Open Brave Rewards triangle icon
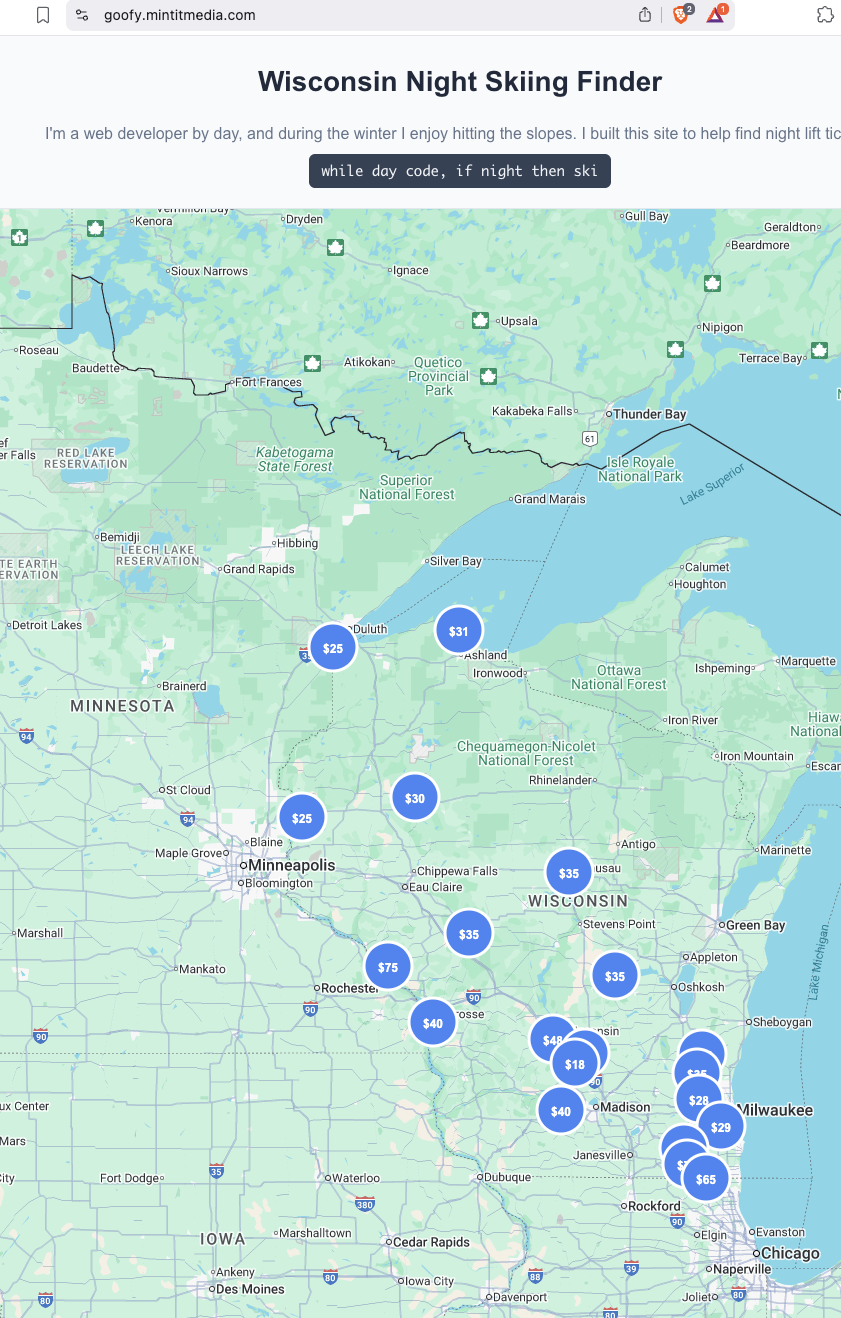 click(x=715, y=15)
